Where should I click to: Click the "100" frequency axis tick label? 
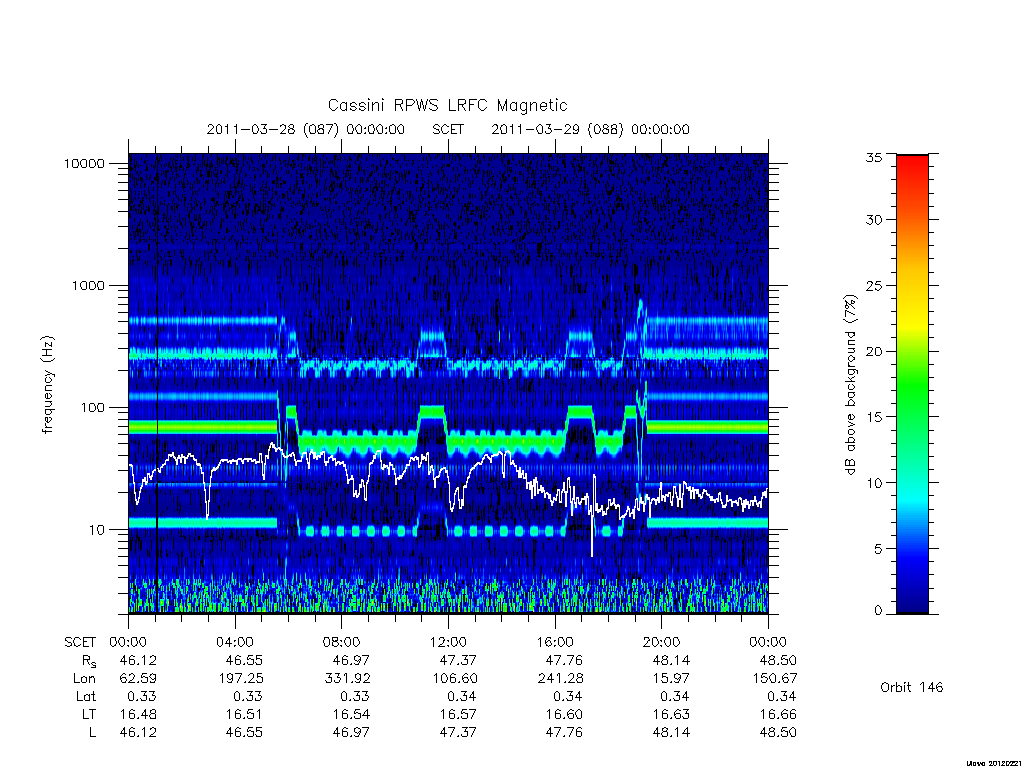(93, 408)
